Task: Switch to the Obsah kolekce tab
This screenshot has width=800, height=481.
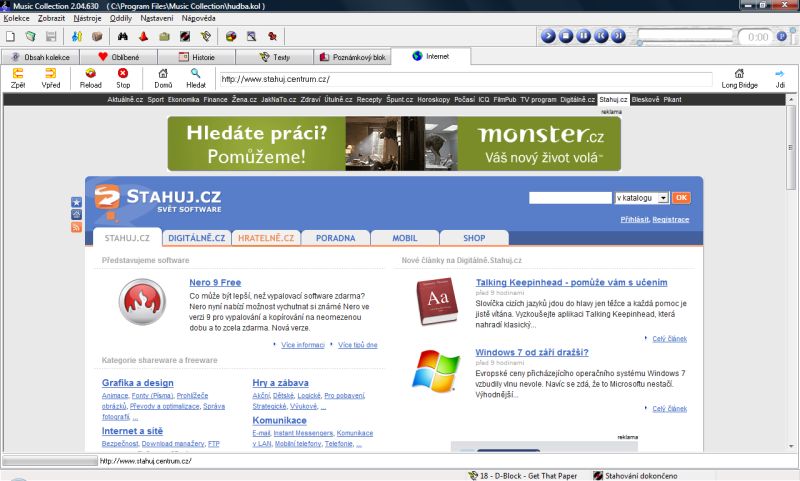Action: [x=41, y=57]
